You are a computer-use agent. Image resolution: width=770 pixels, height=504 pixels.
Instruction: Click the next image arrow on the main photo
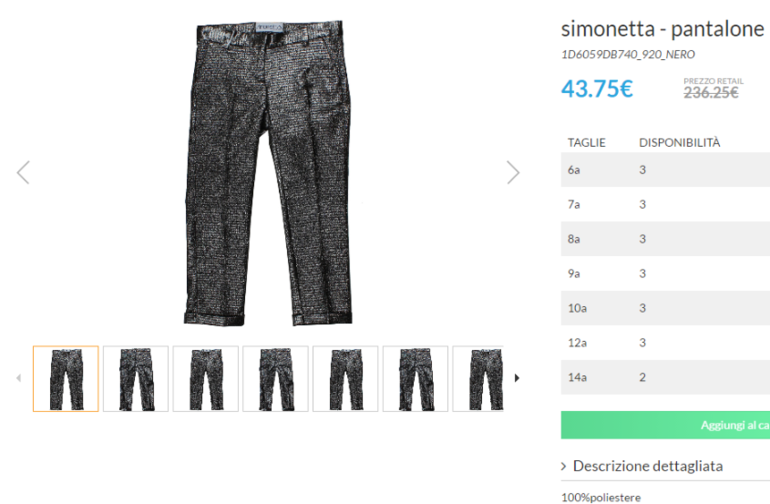513,173
